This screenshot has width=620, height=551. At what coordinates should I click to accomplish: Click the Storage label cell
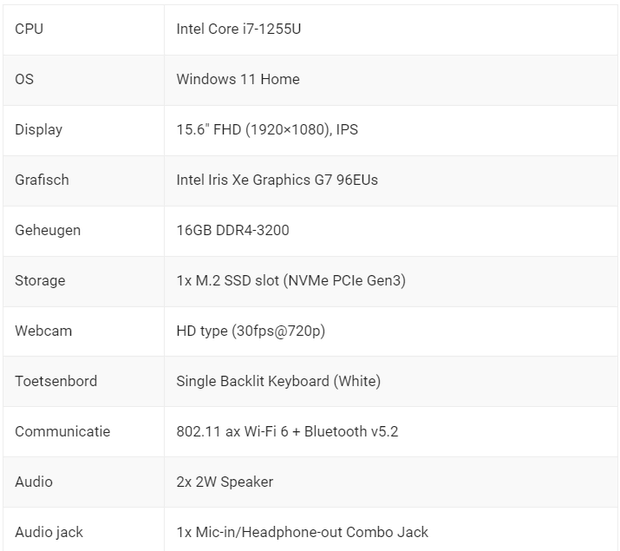click(40, 281)
